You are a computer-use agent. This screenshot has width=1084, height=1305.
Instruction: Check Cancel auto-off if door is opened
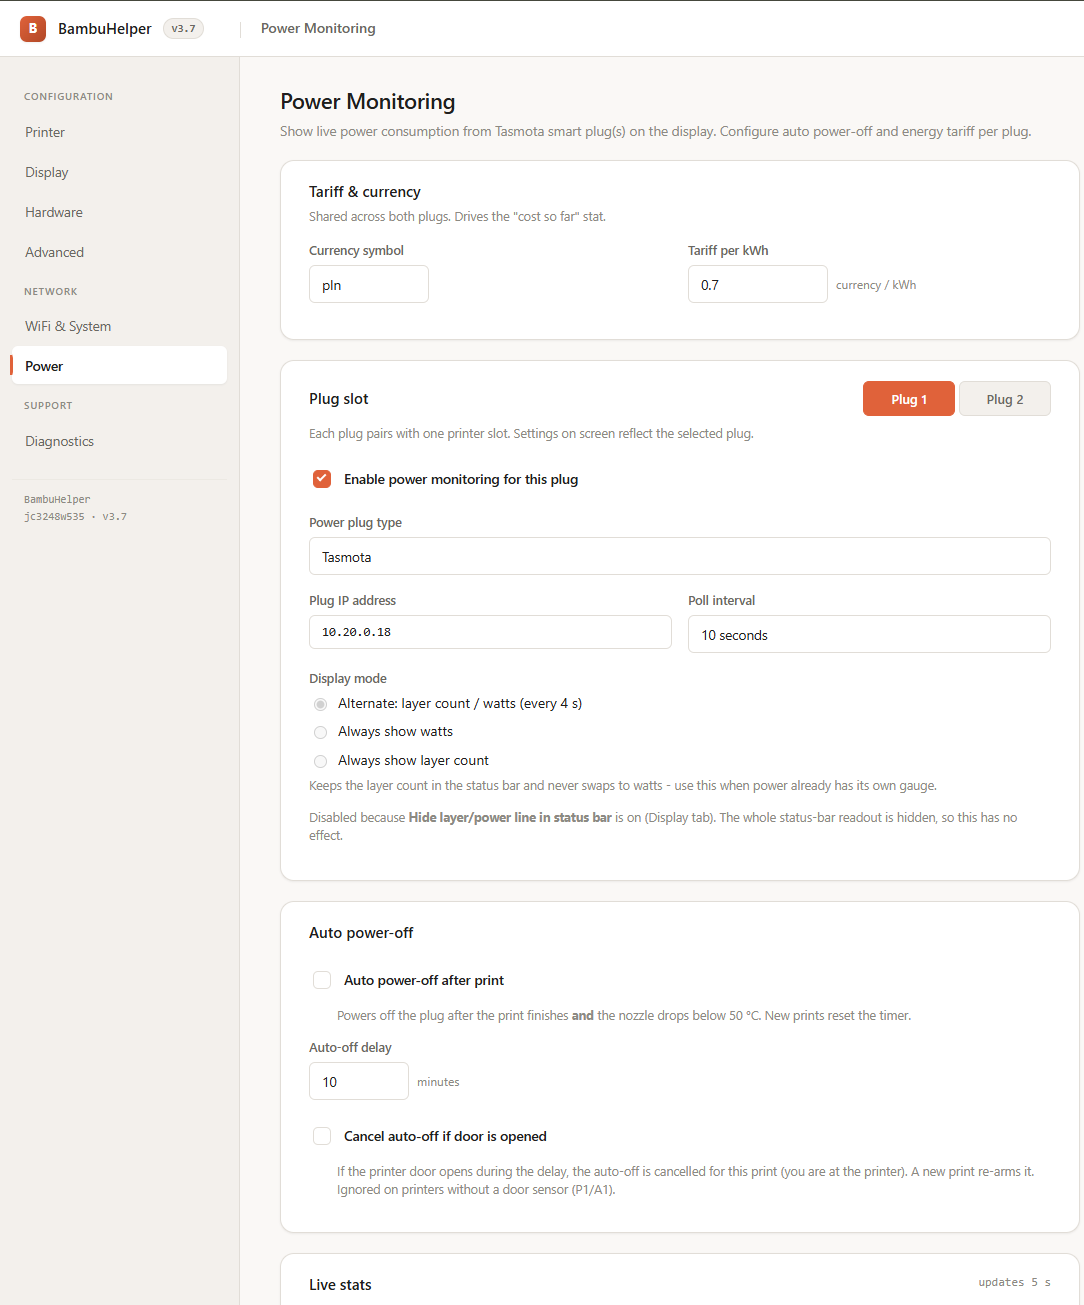click(322, 1136)
